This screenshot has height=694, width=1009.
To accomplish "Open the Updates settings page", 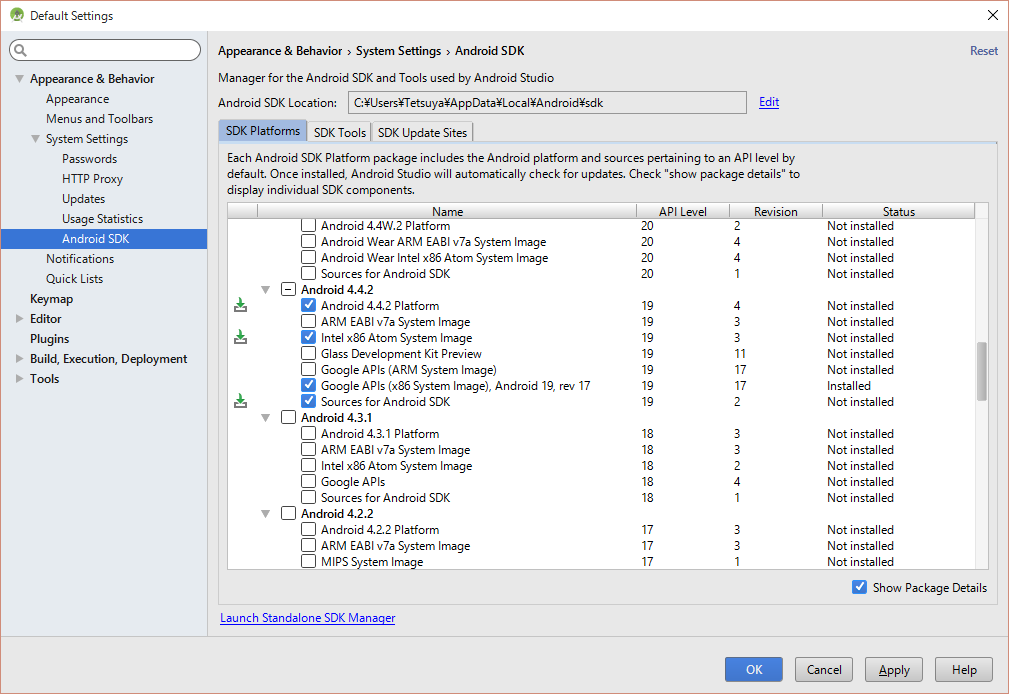I will [84, 199].
